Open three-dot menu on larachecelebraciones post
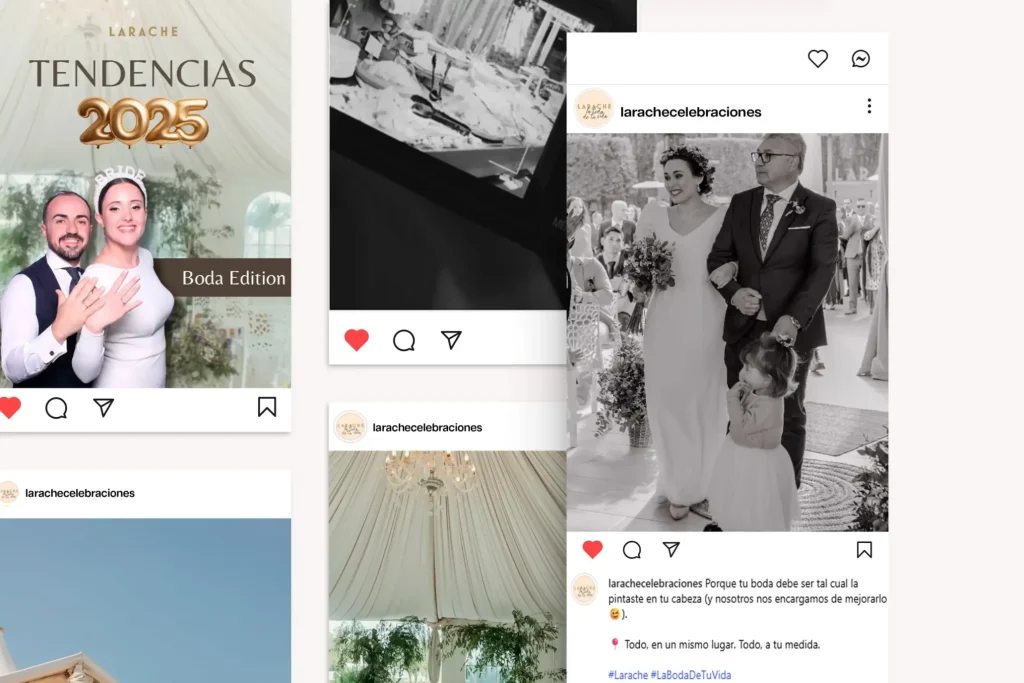1024x683 pixels. [869, 106]
